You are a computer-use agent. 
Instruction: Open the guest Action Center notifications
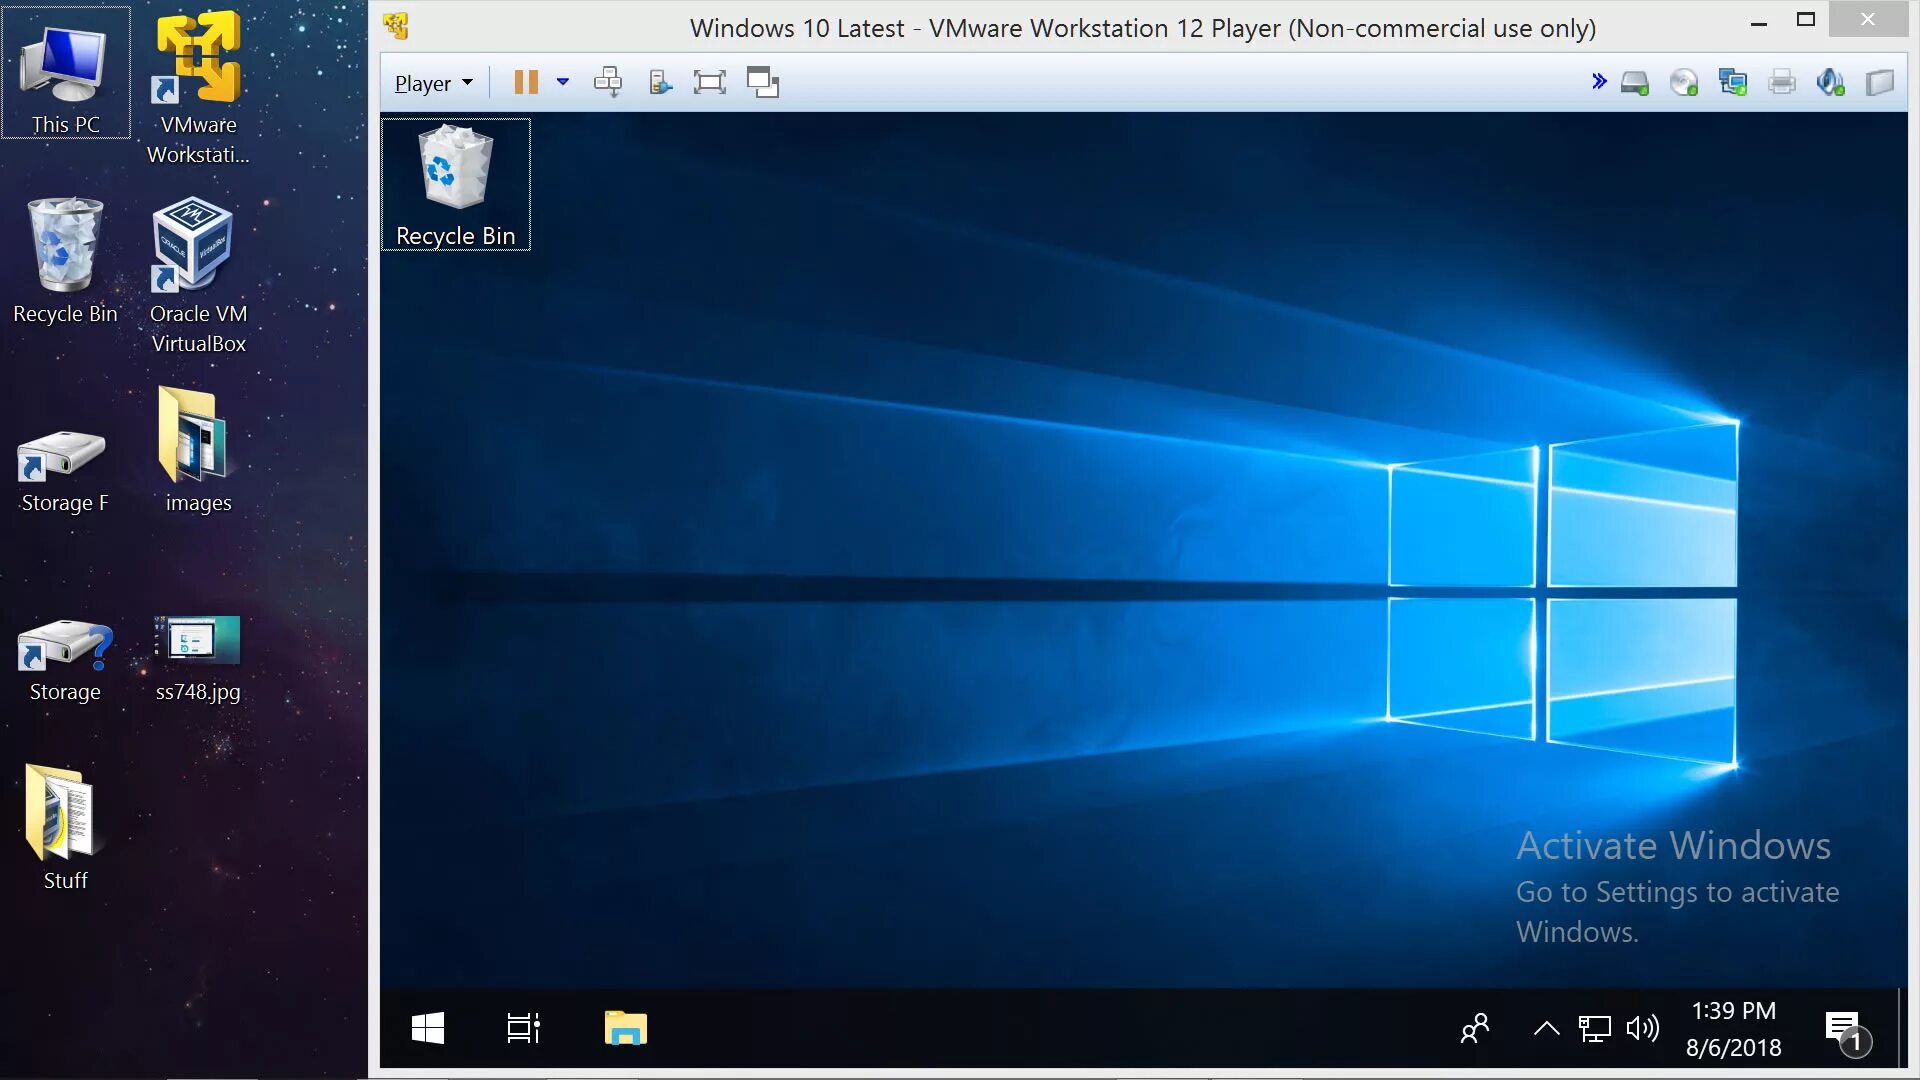point(1845,1029)
